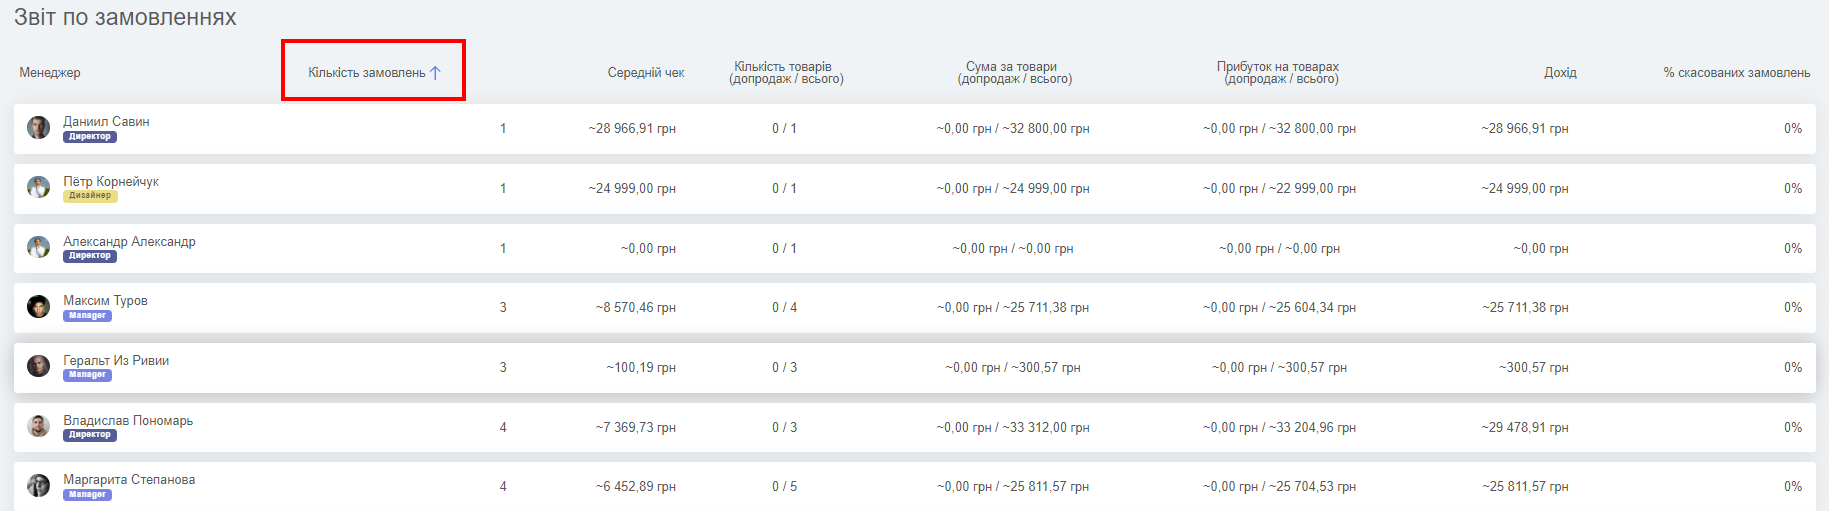Select Маргарита Степанова's avatar photo
The image size is (1829, 511).
click(38, 485)
